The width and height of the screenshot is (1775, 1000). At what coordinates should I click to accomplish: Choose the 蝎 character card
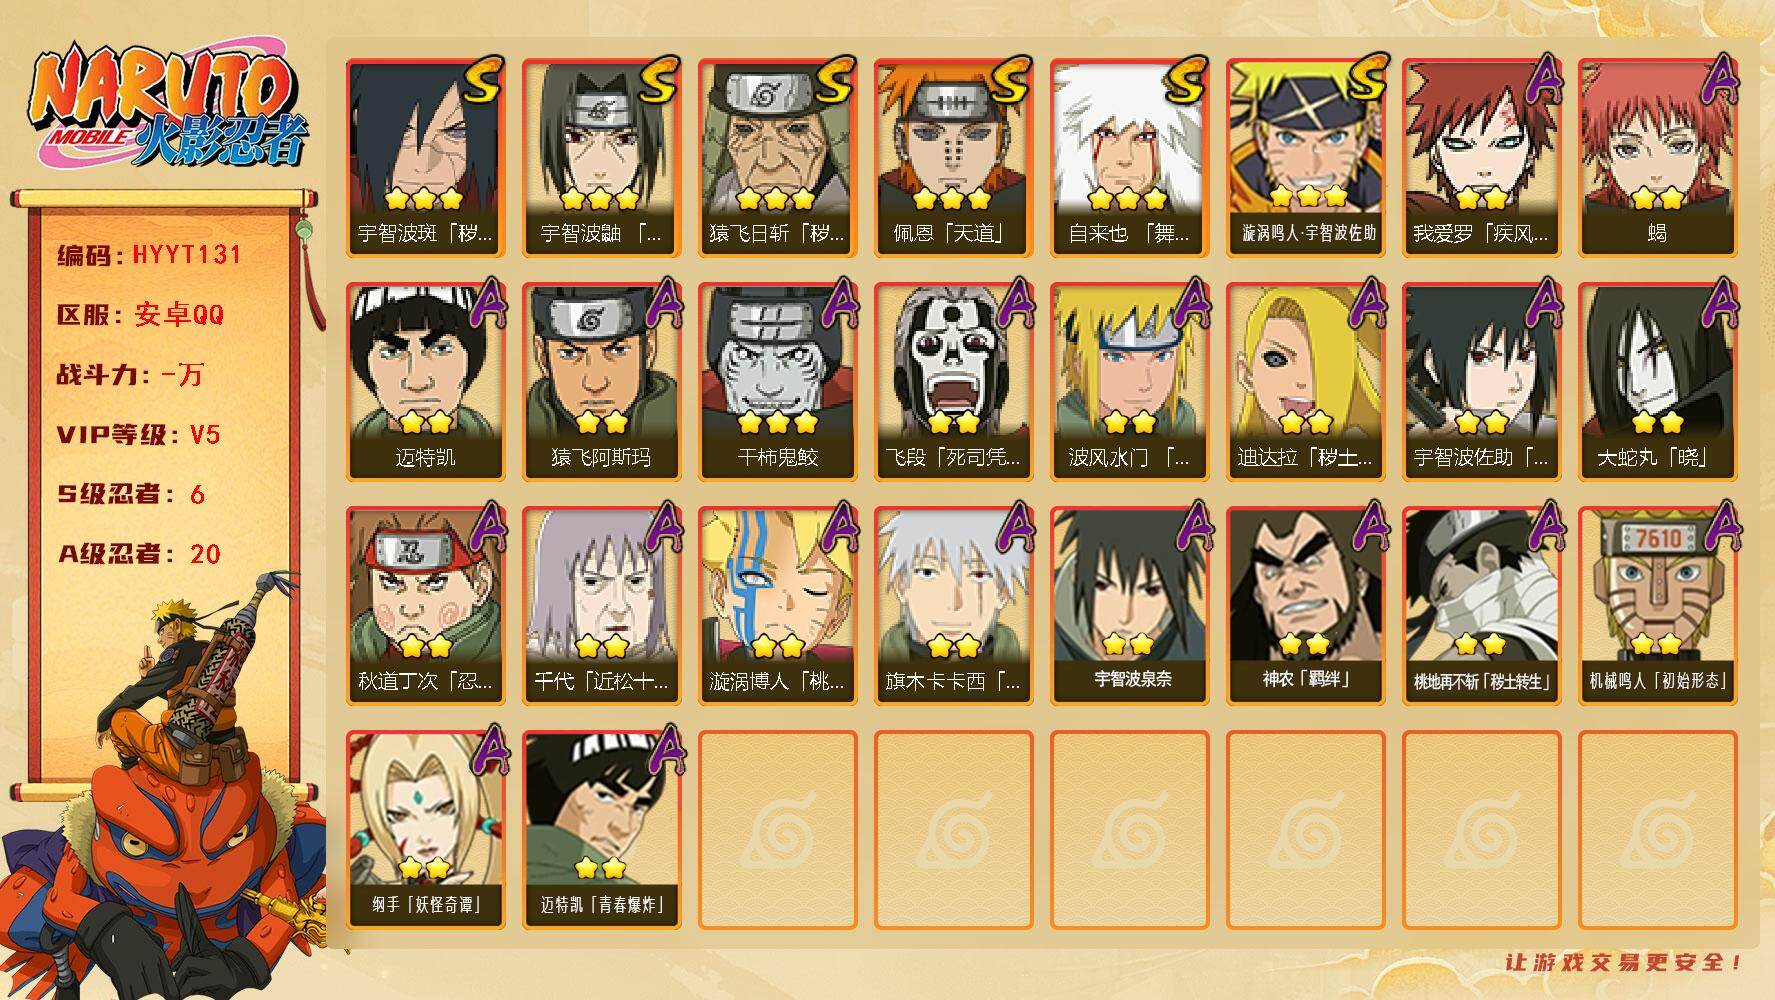click(x=1657, y=158)
